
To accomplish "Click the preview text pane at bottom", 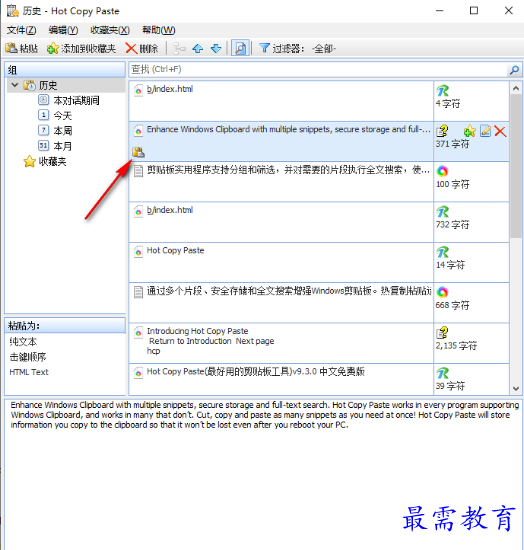I will pyautogui.click(x=263, y=474).
